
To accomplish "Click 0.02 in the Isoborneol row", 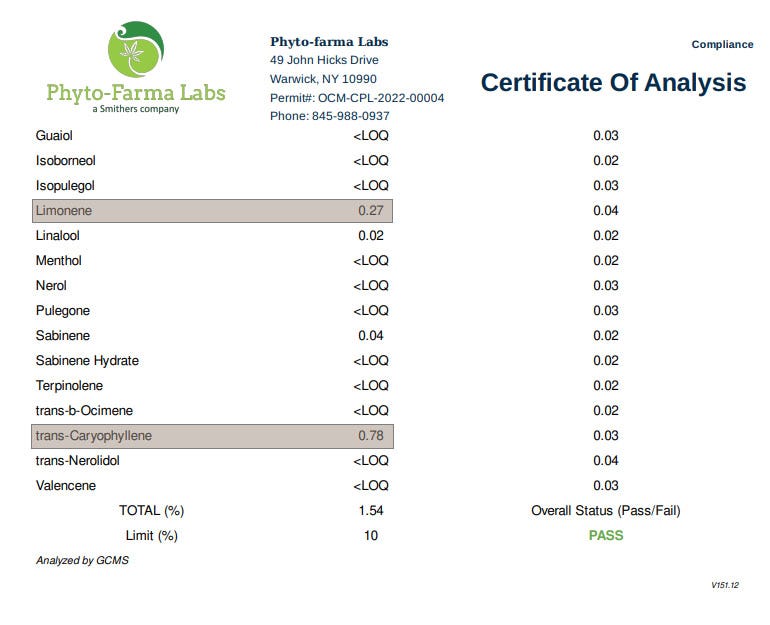I will [x=605, y=161].
